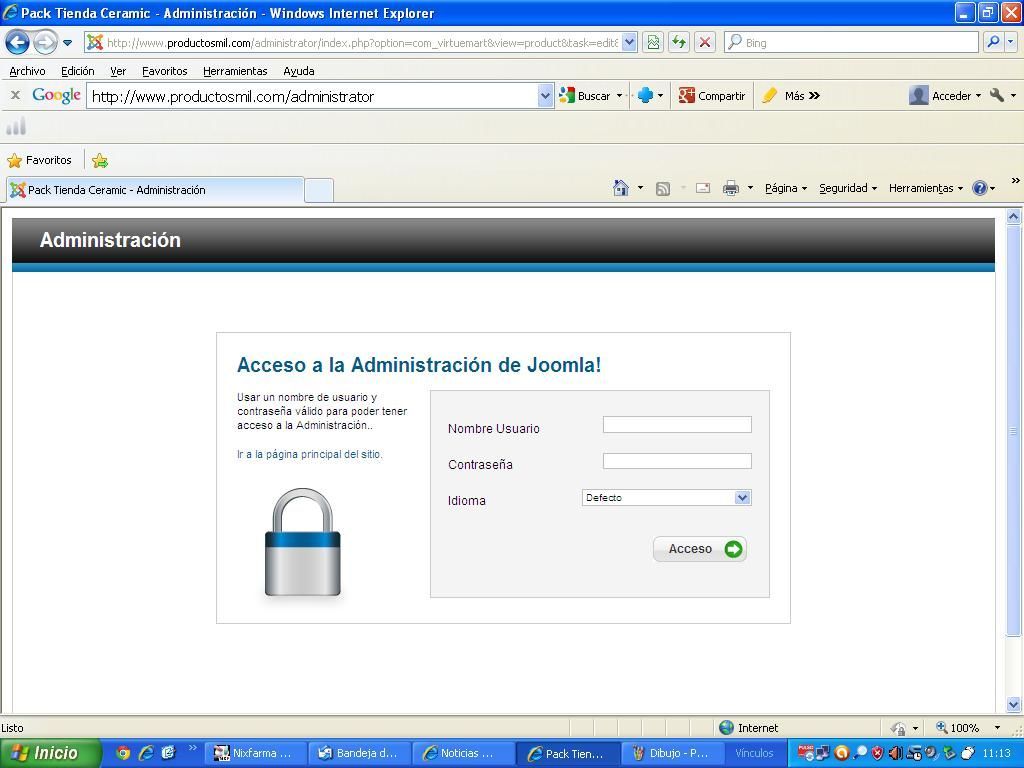
Task: Open the Google toolbar wrench settings icon
Action: pyautogui.click(x=997, y=95)
